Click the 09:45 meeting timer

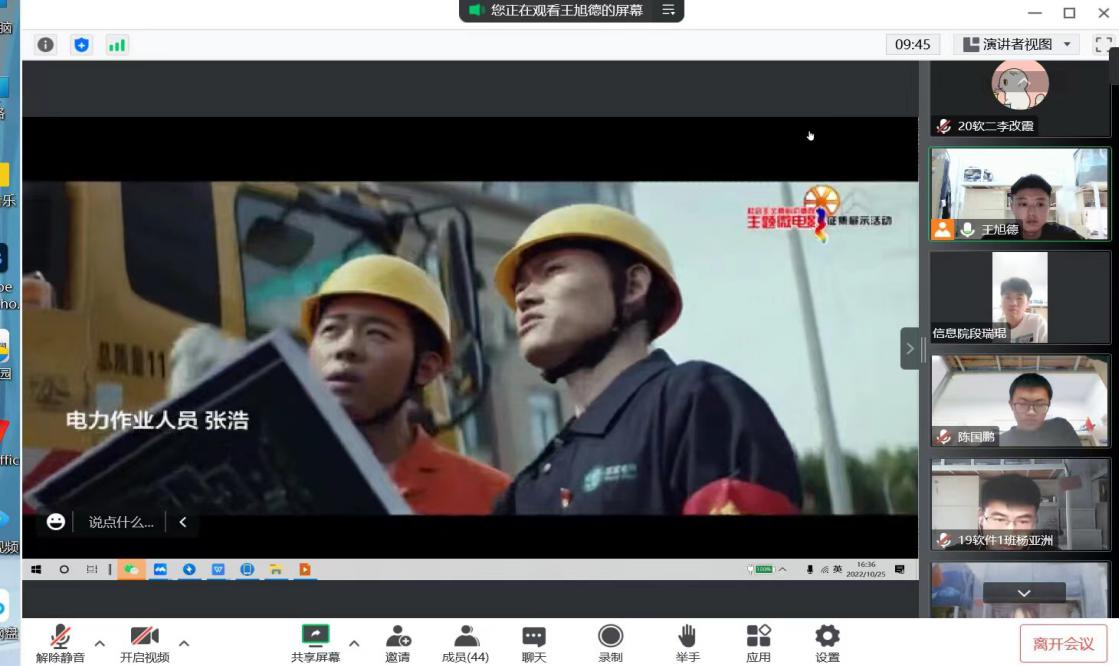coord(912,44)
